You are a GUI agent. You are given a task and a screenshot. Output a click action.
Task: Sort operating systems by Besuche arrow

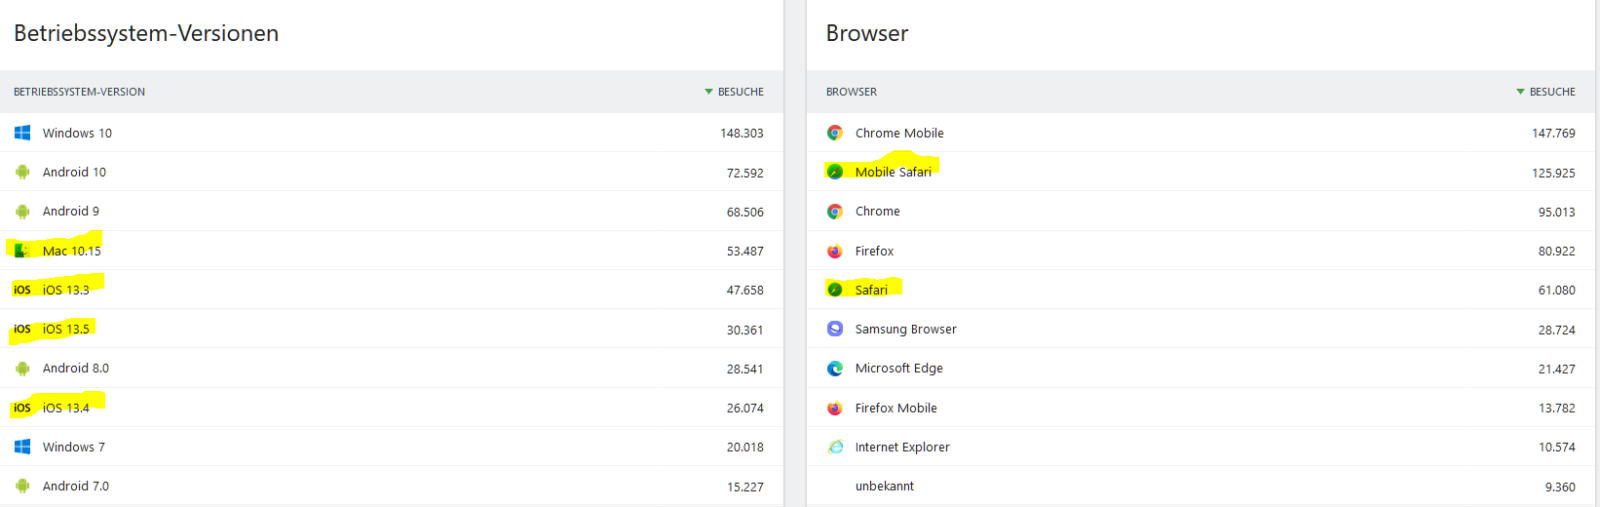click(x=709, y=92)
